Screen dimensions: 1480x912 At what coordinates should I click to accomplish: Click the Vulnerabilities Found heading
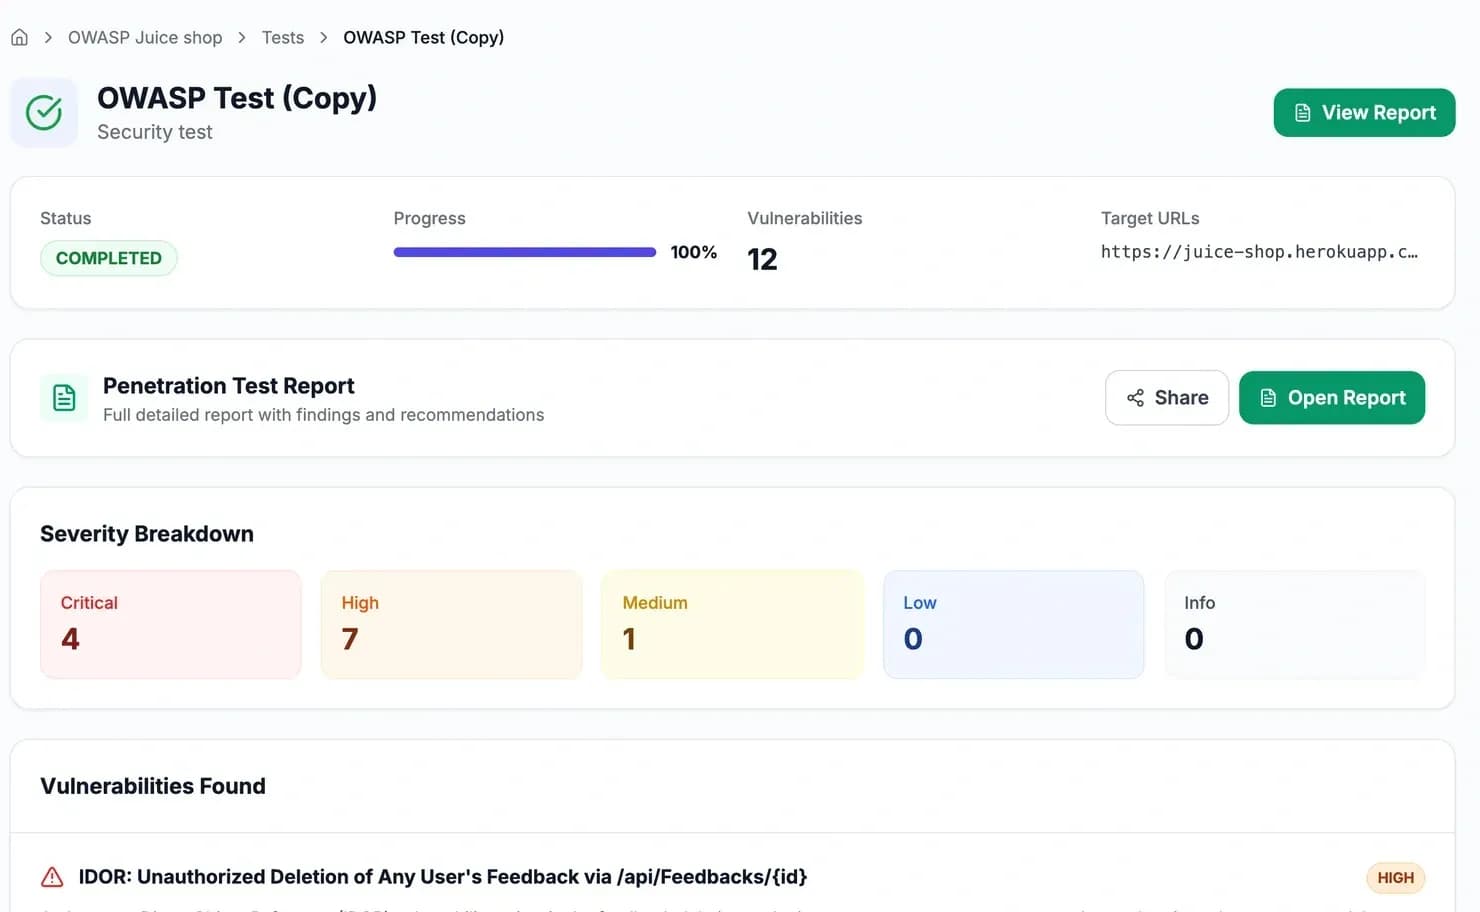pos(153,786)
